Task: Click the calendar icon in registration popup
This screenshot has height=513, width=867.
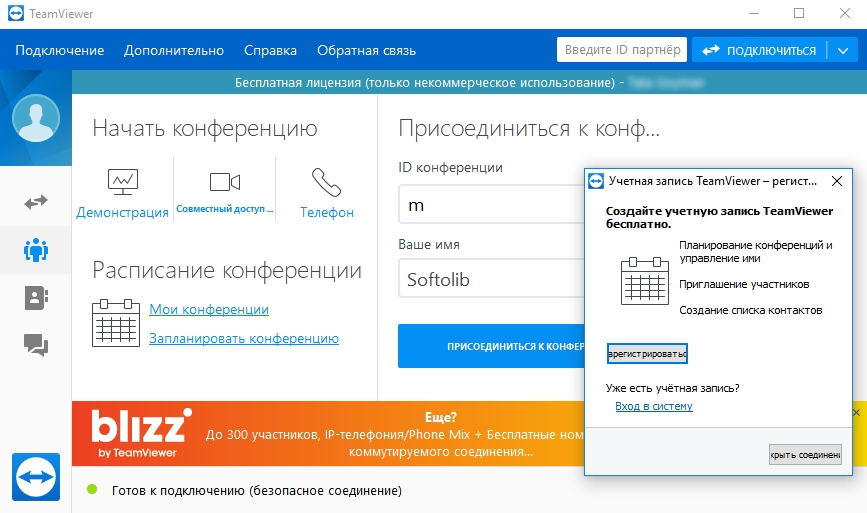Action: pyautogui.click(x=645, y=281)
